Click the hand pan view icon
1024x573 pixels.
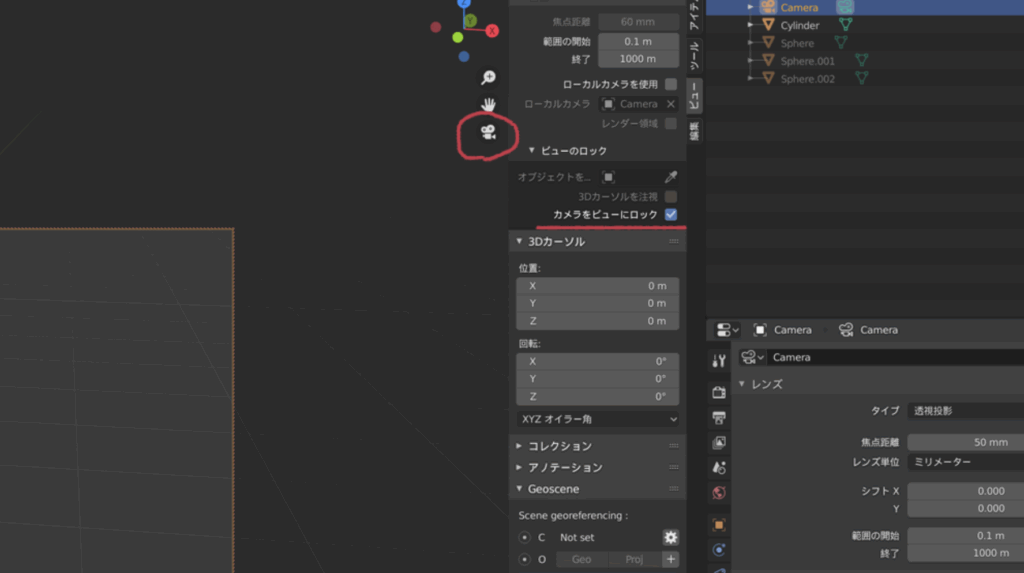488,105
